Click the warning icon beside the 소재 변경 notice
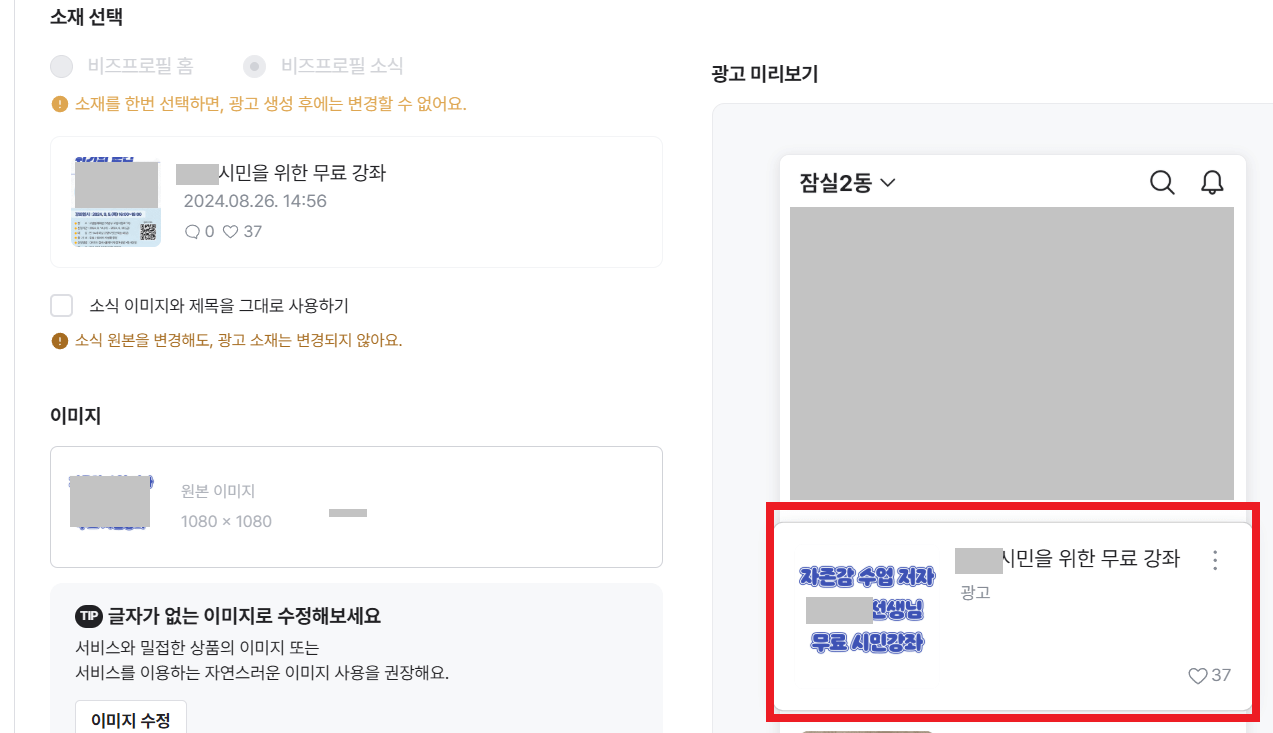 click(x=59, y=103)
